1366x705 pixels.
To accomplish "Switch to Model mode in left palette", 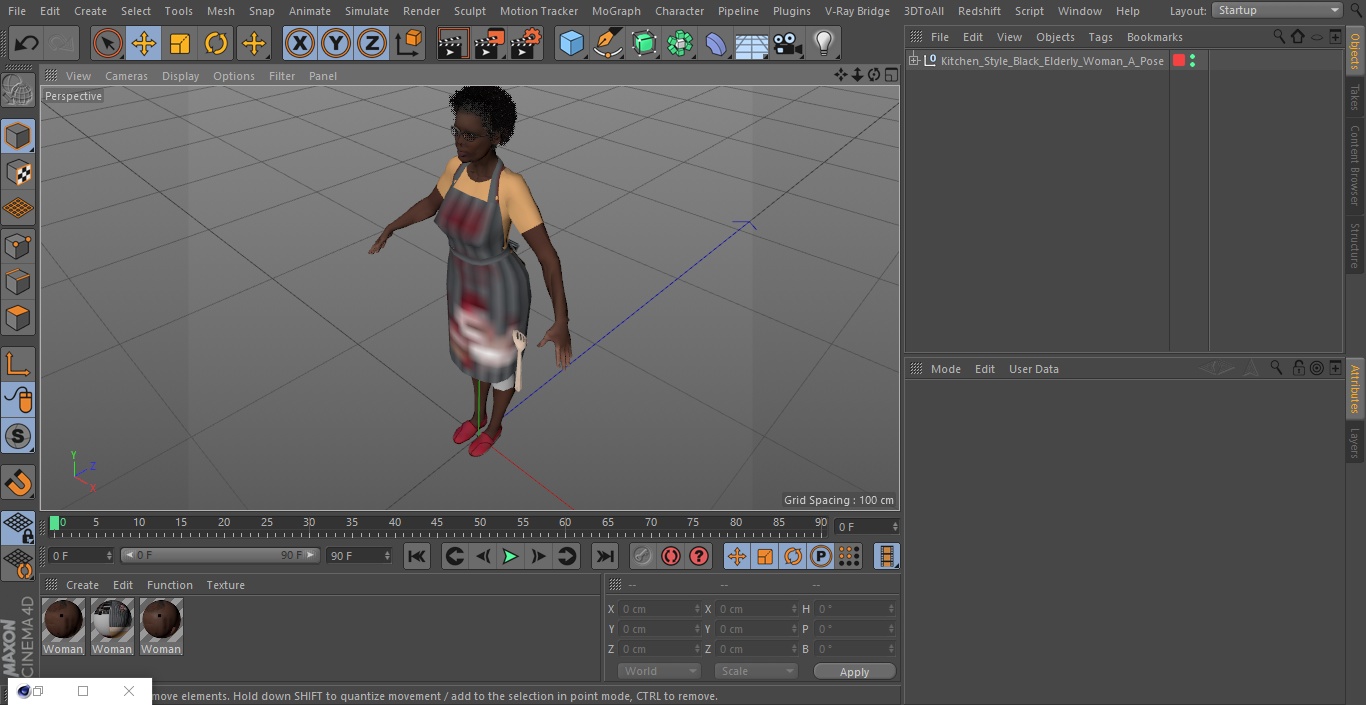I will click(18, 136).
